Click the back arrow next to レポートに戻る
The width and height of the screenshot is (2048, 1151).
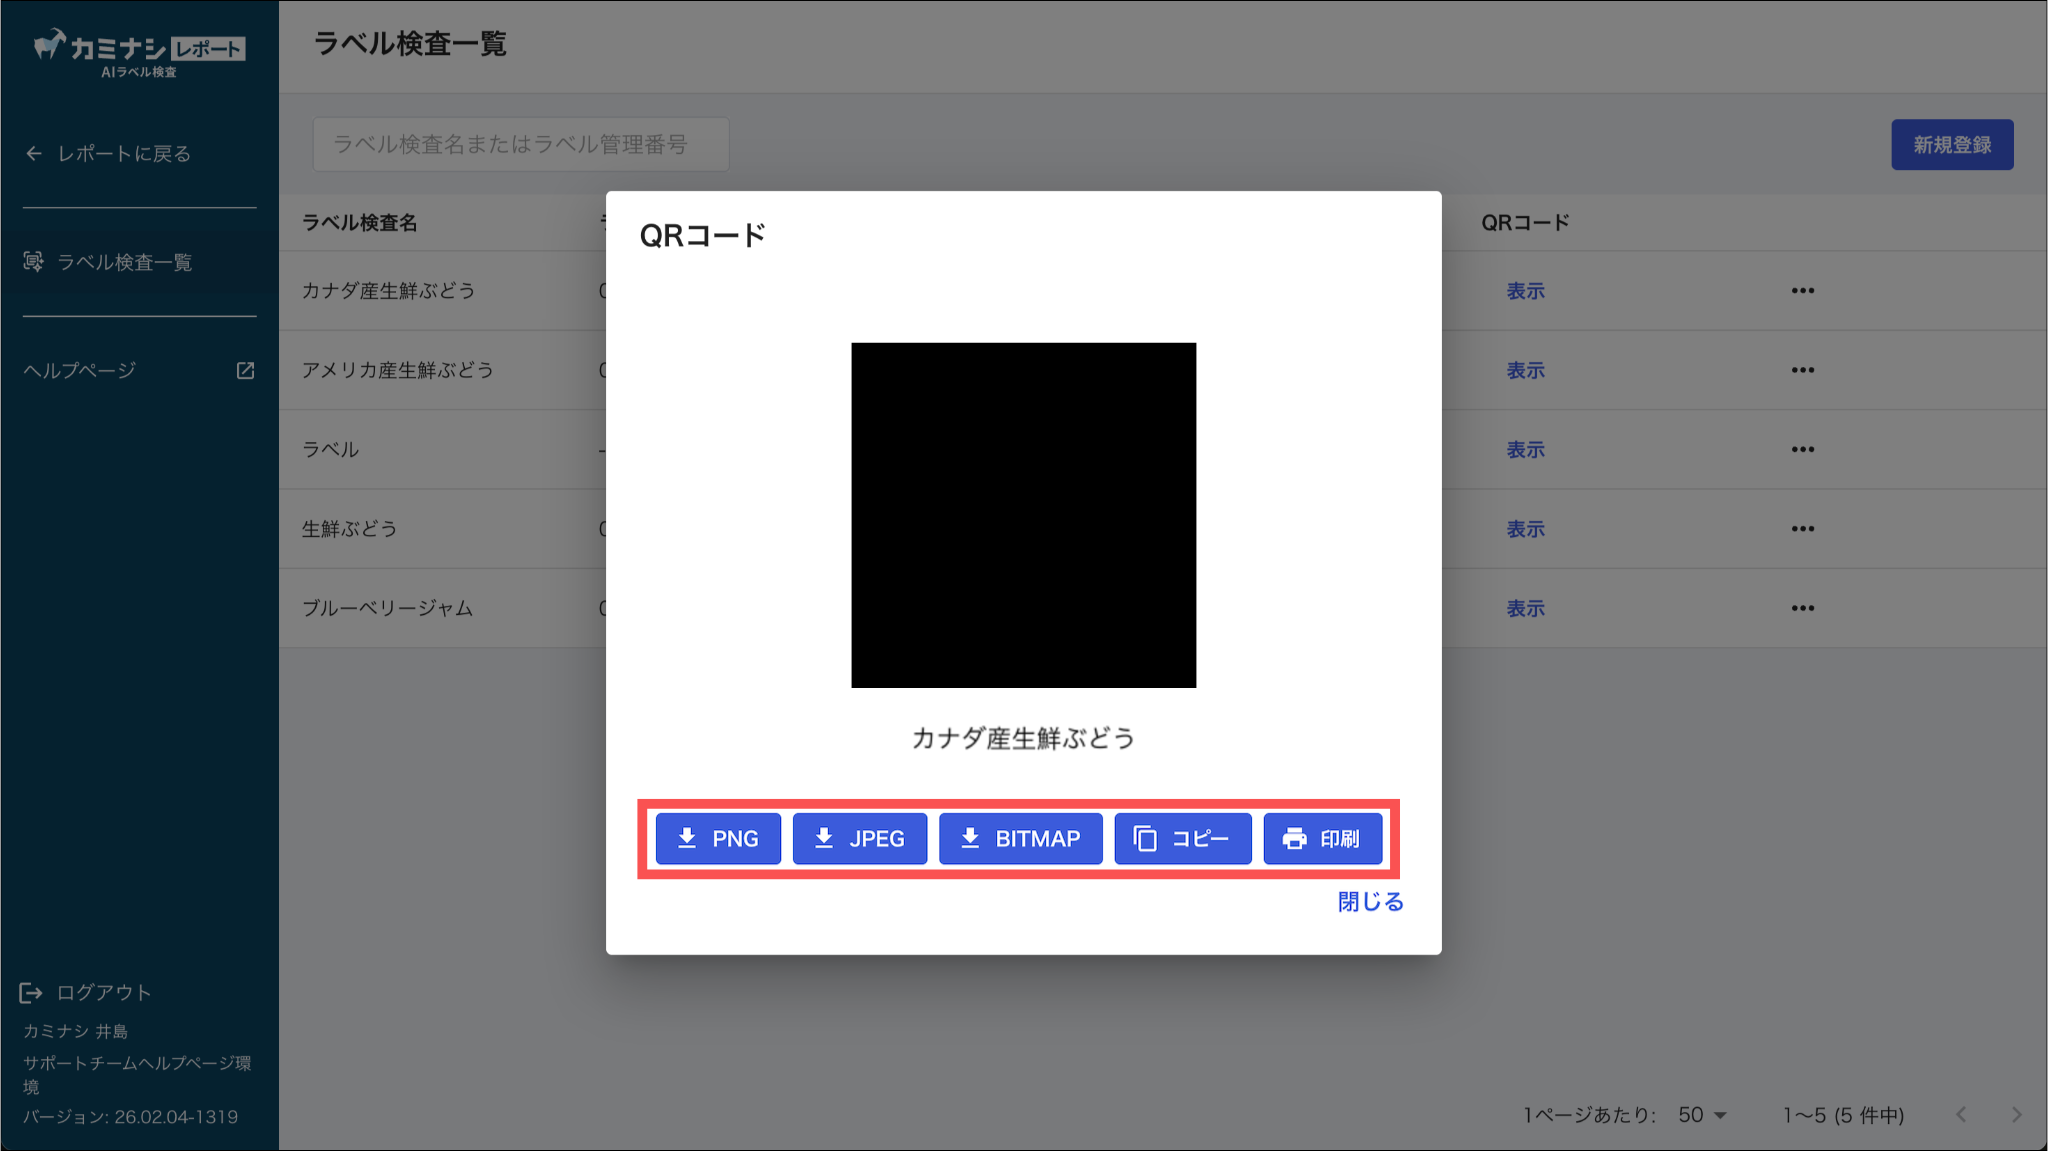34,153
